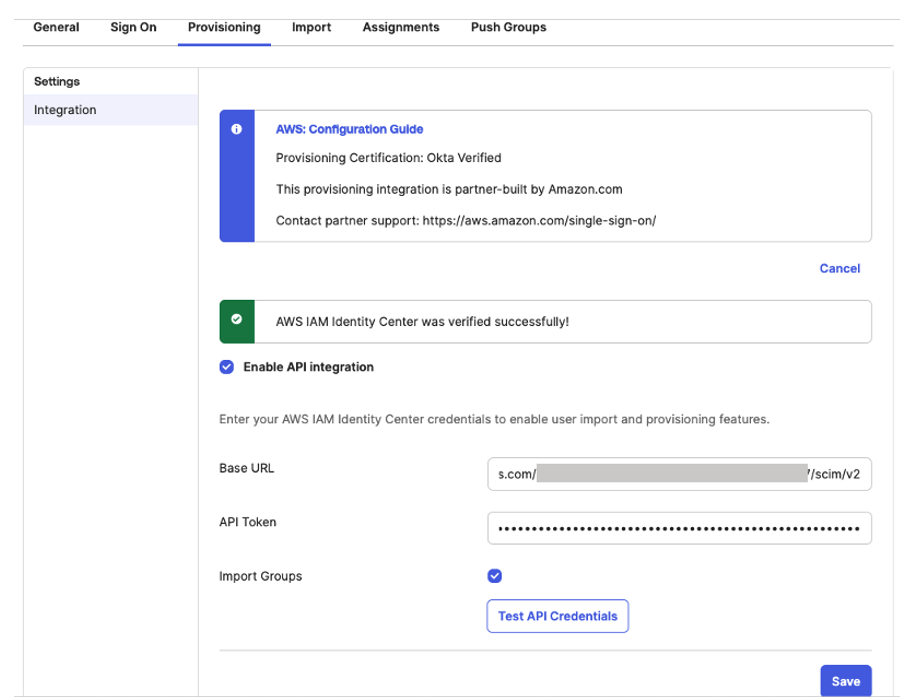Click the blue info icon on the banner
Image resolution: width=900 pixels, height=697 pixels.
point(237,129)
